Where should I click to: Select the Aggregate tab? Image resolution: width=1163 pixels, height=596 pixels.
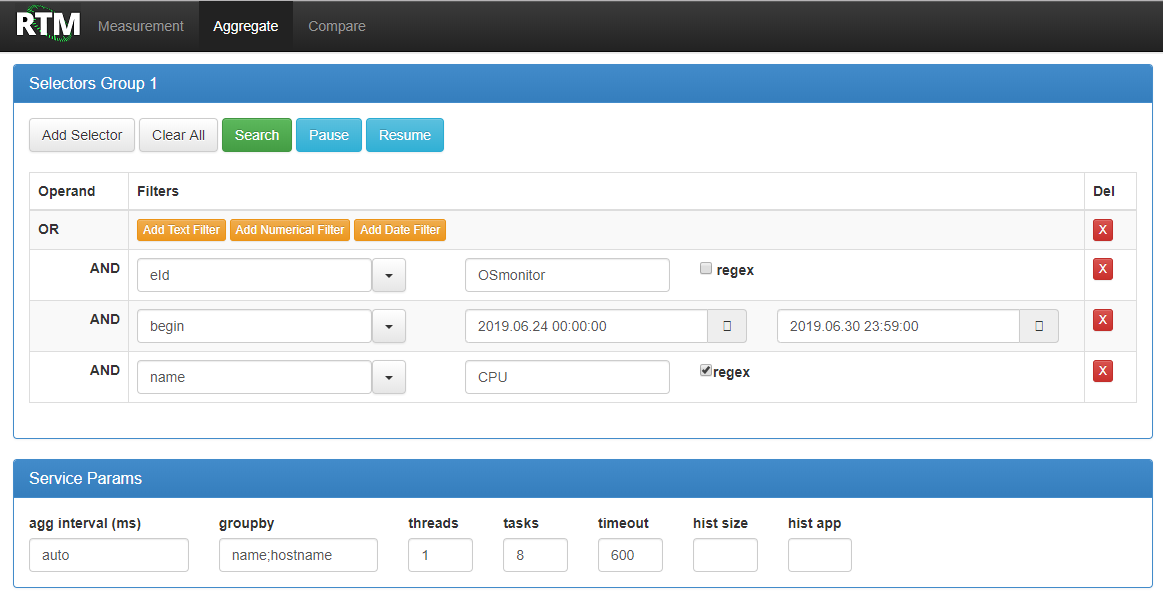point(246,26)
